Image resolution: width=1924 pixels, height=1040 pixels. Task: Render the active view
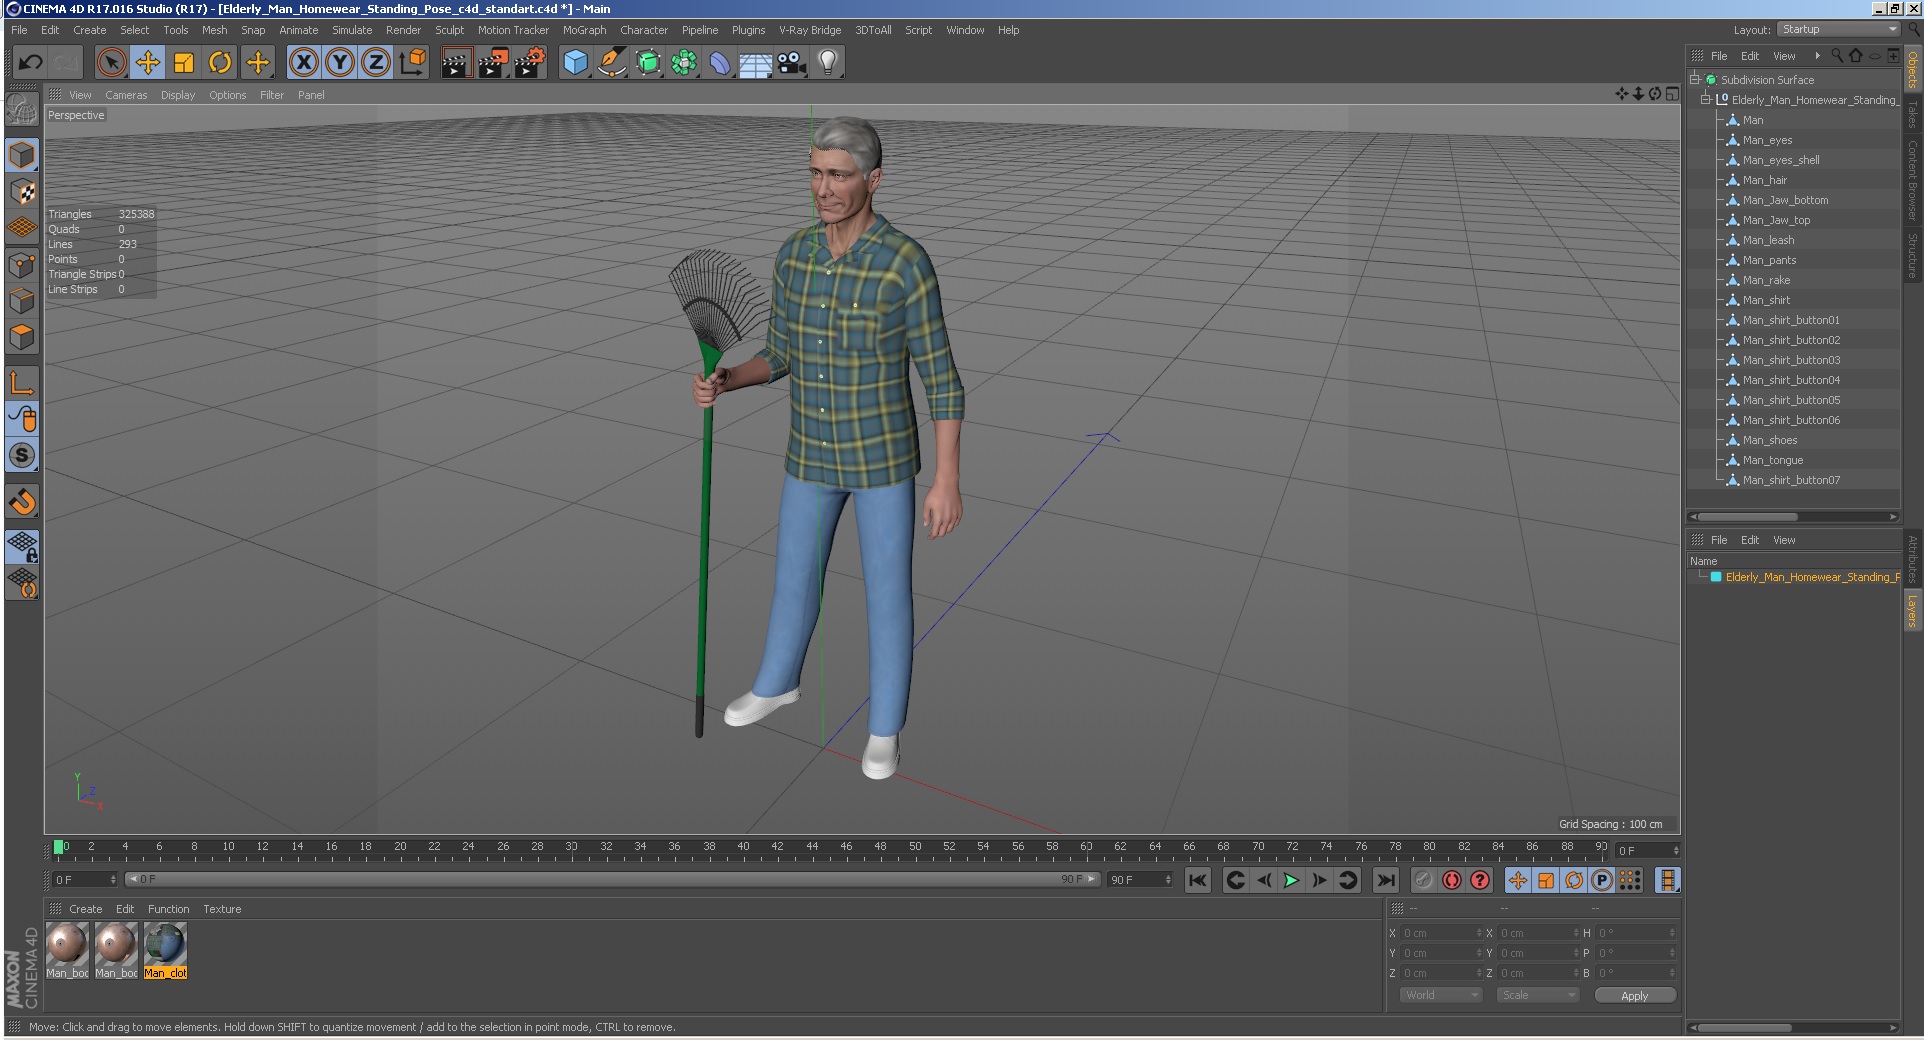click(x=456, y=63)
